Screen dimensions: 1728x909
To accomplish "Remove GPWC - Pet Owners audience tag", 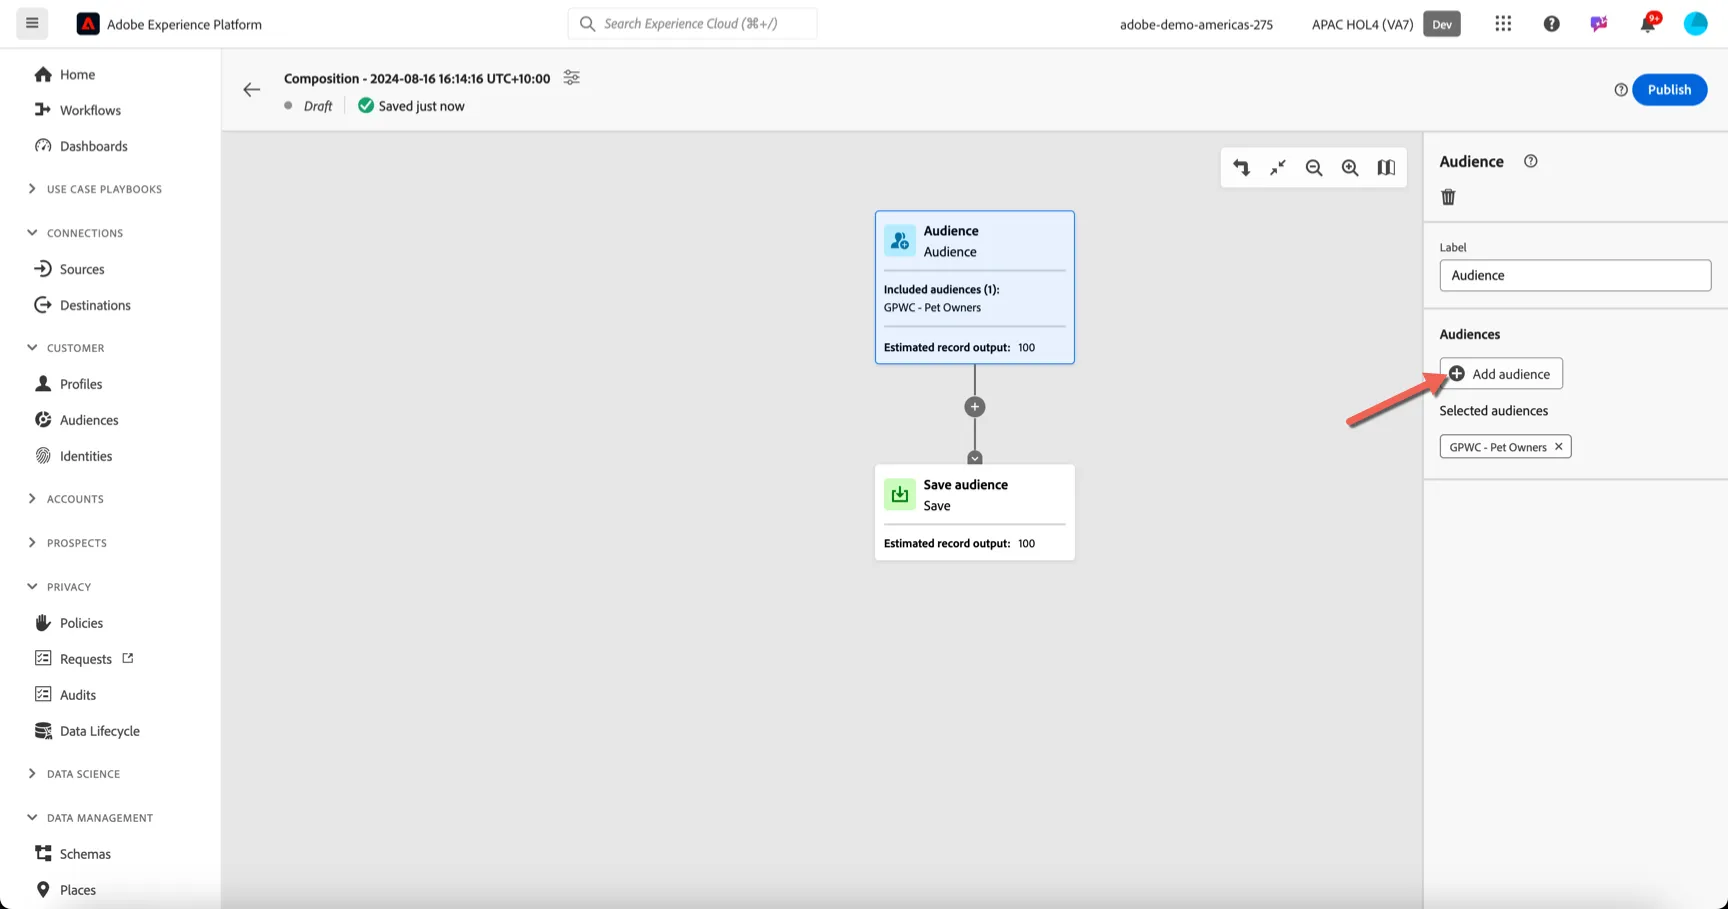I will pos(1558,447).
